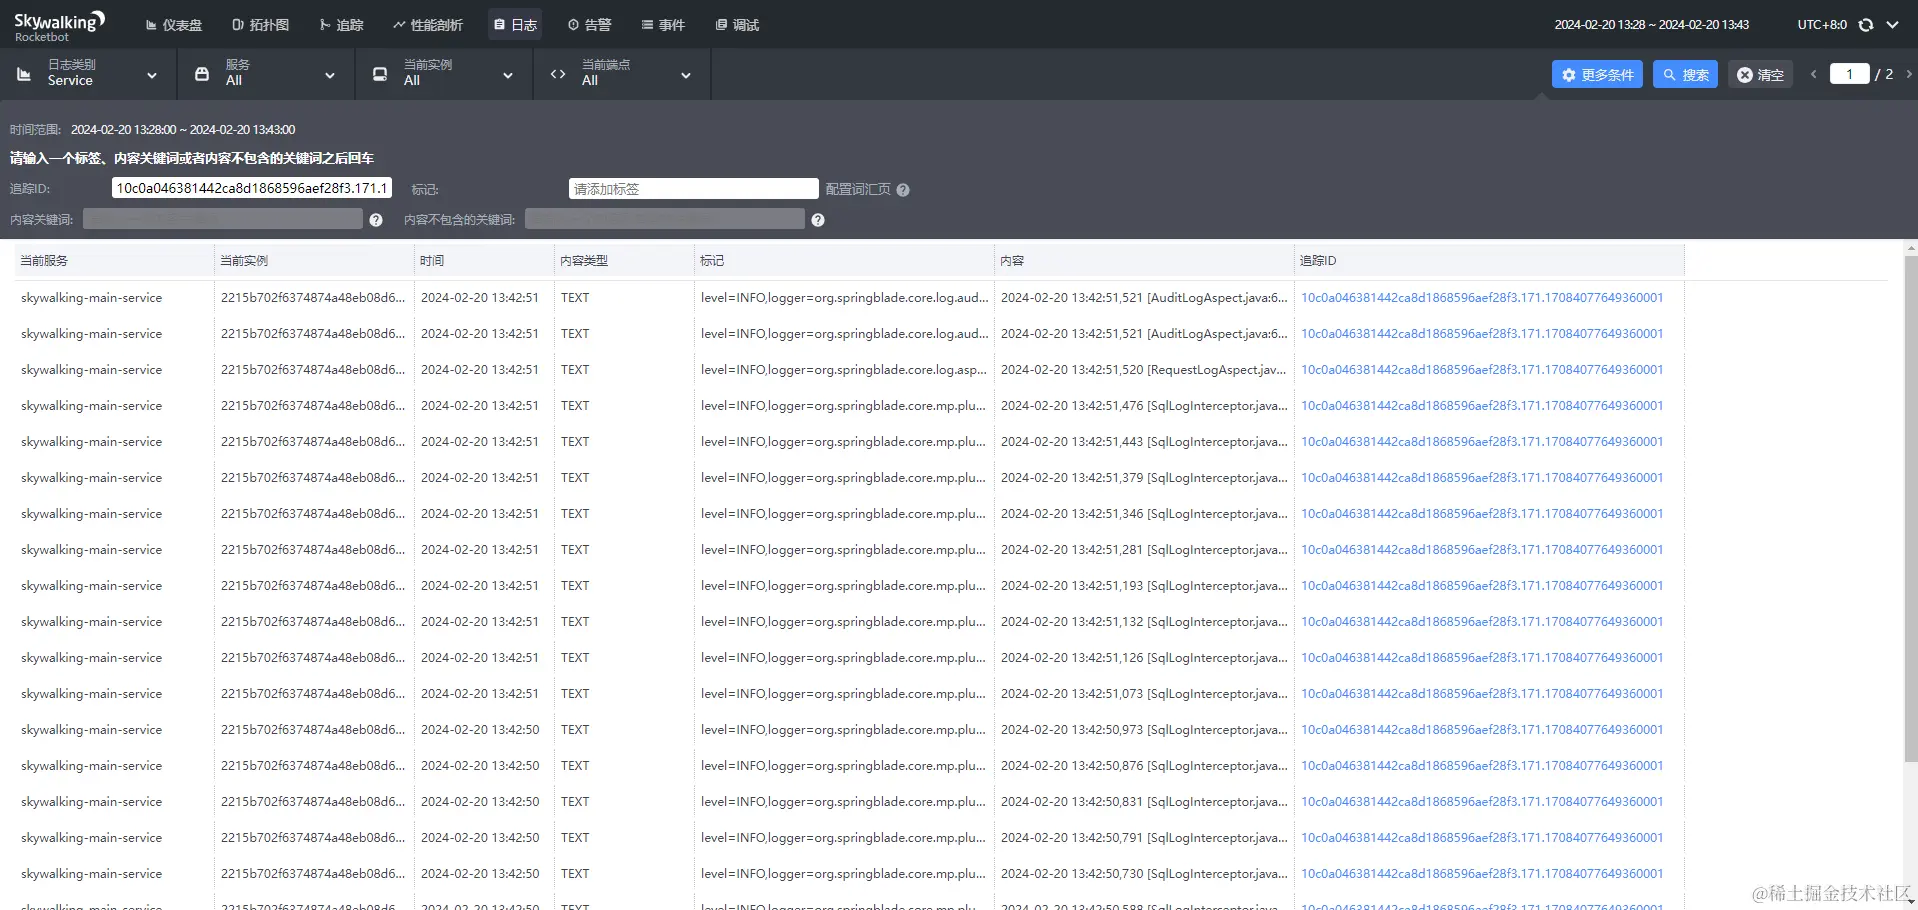The image size is (1918, 910).
Task: Toggle the 更多条件 more conditions button
Action: tap(1597, 74)
